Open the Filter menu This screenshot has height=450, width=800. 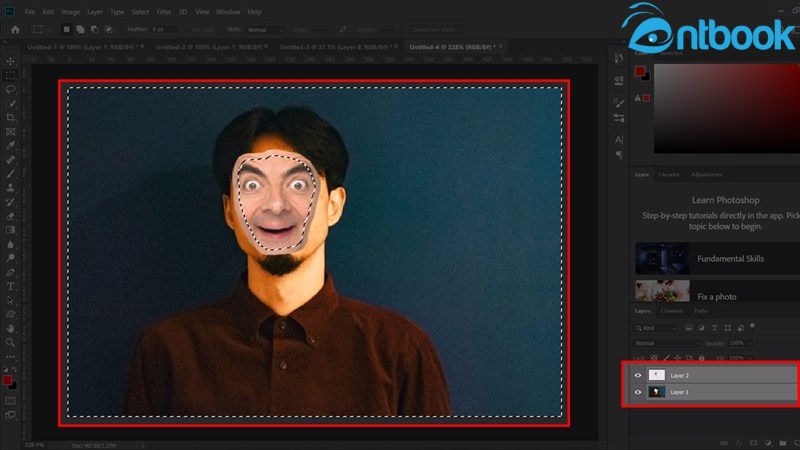click(164, 12)
